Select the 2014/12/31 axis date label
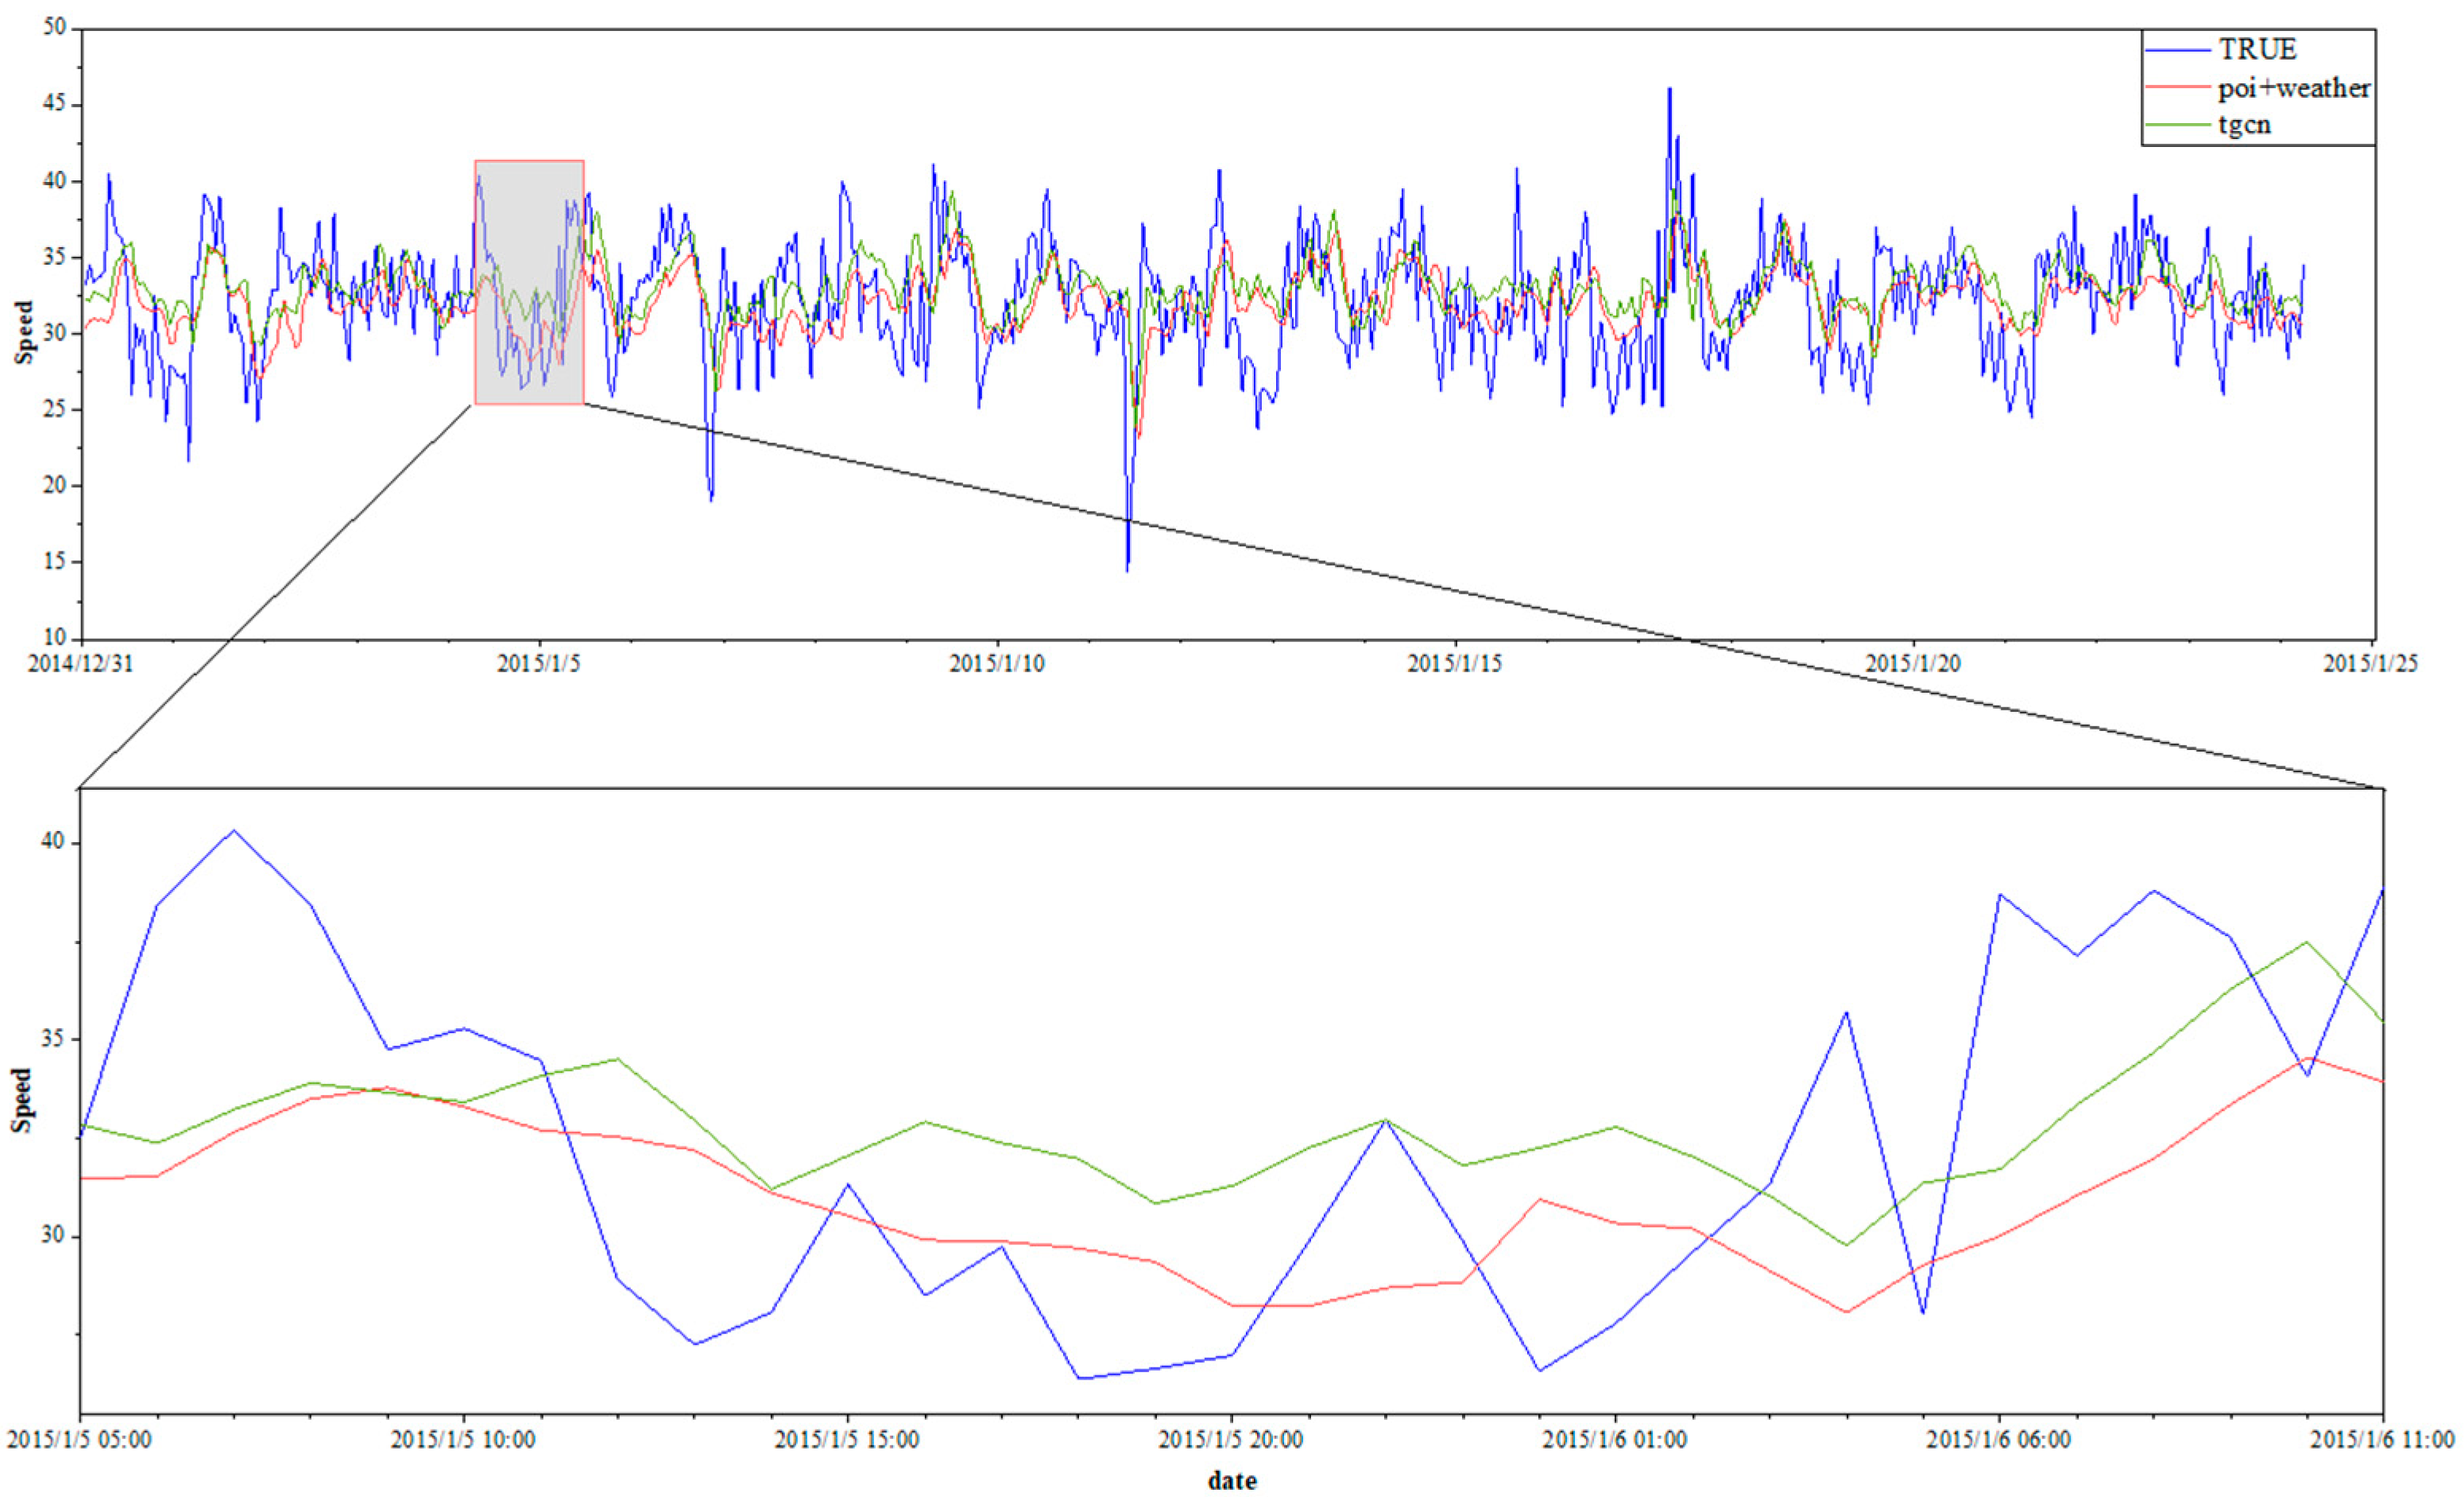Screen dimensions: 2464x1497 (x=80, y=663)
